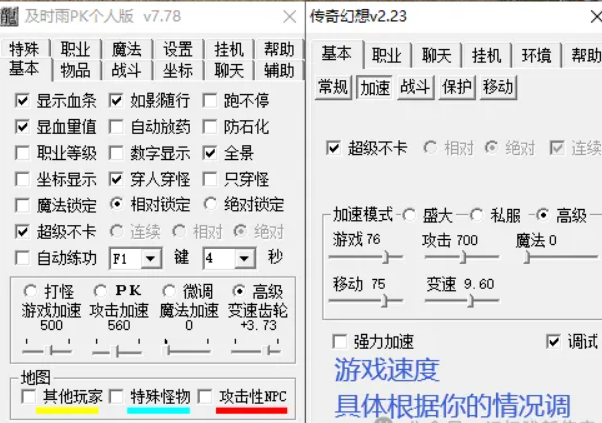Uncheck 超级不卡 in the 传奇幻想 window
The height and width of the screenshot is (423, 602).
point(333,148)
